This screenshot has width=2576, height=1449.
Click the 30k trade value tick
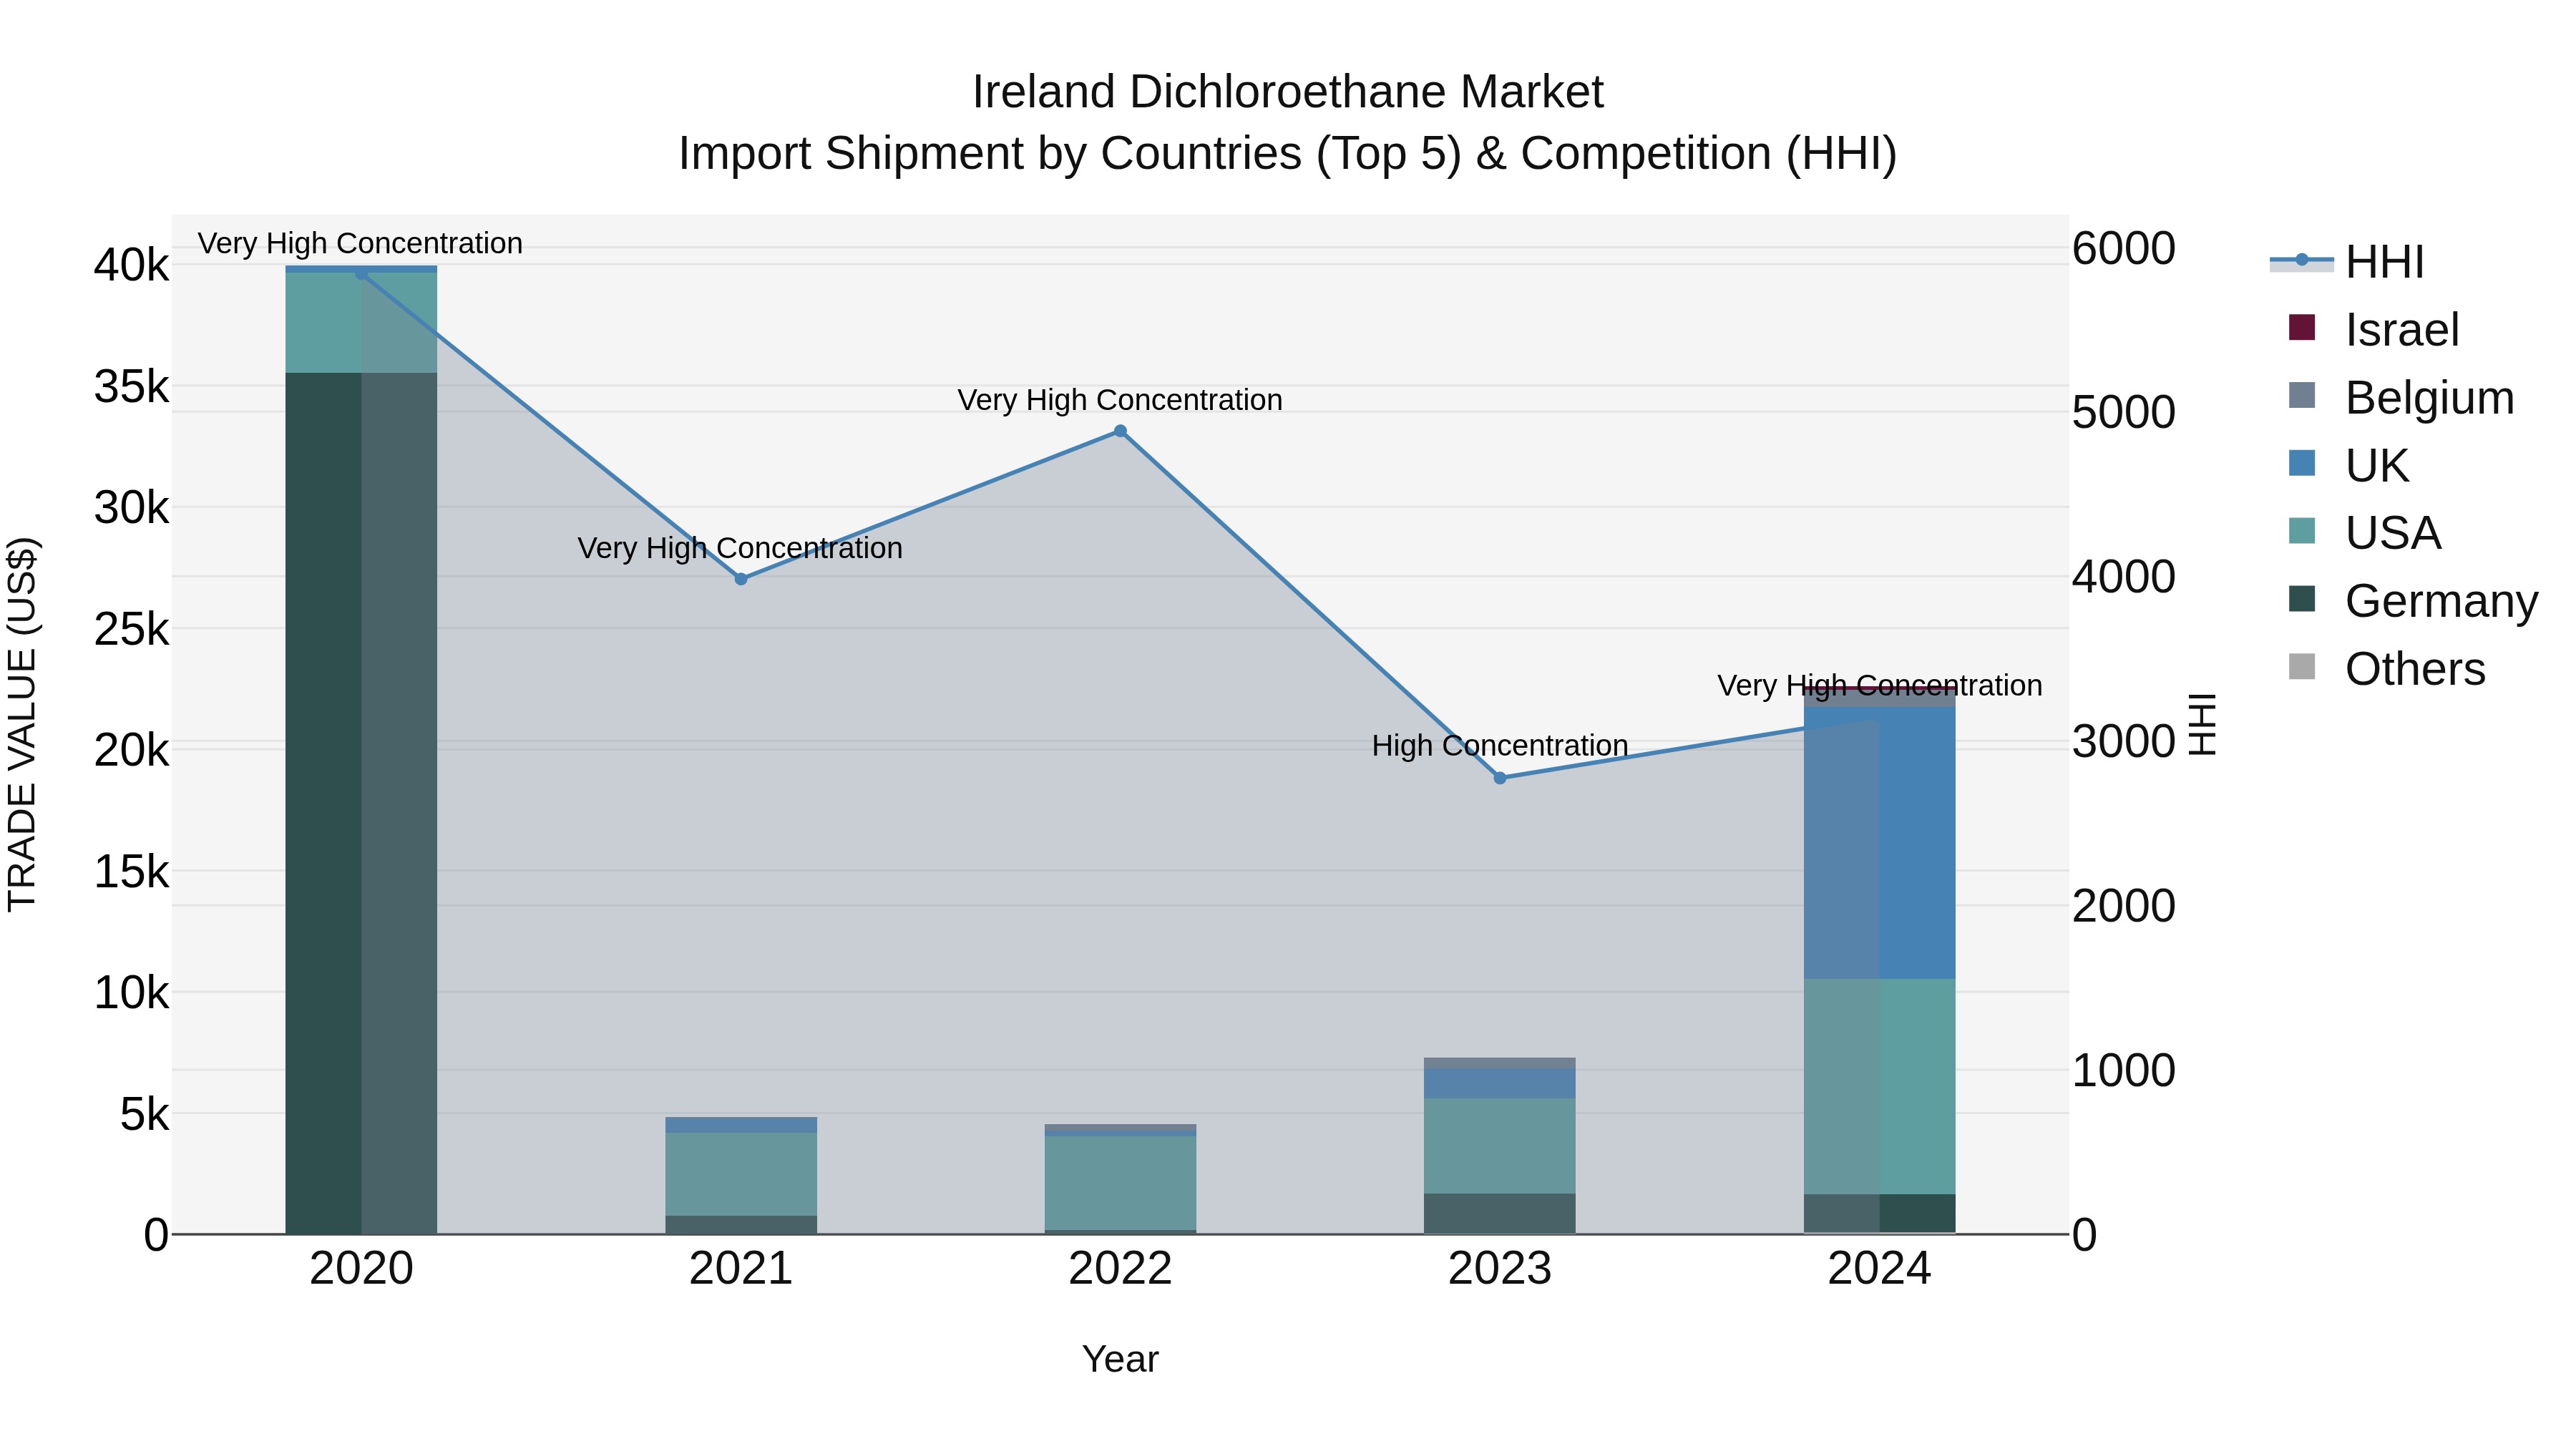(131, 508)
